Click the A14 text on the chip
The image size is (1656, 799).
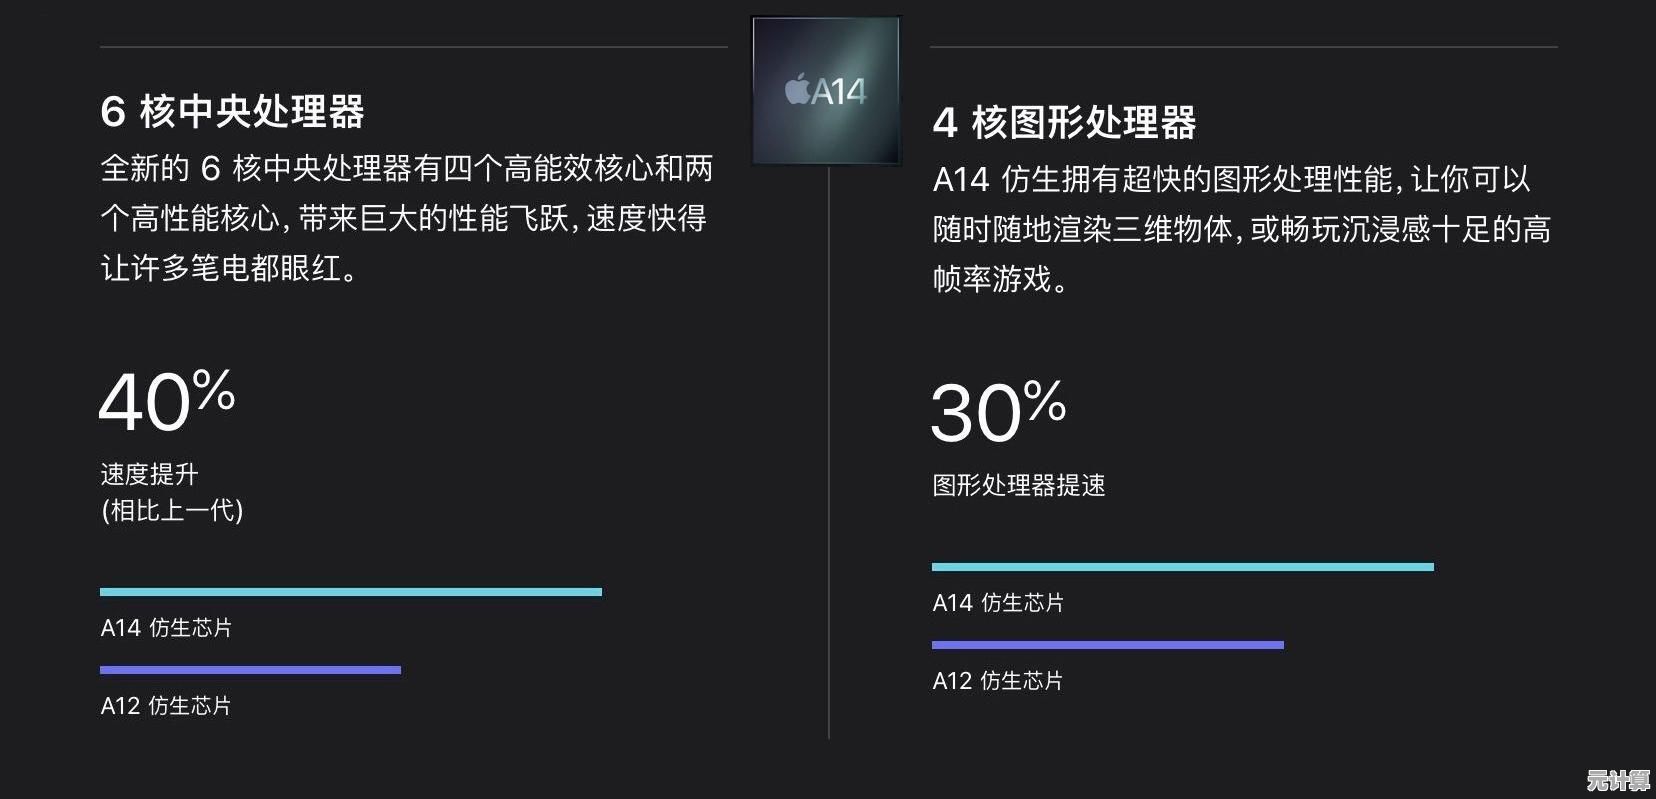839,92
